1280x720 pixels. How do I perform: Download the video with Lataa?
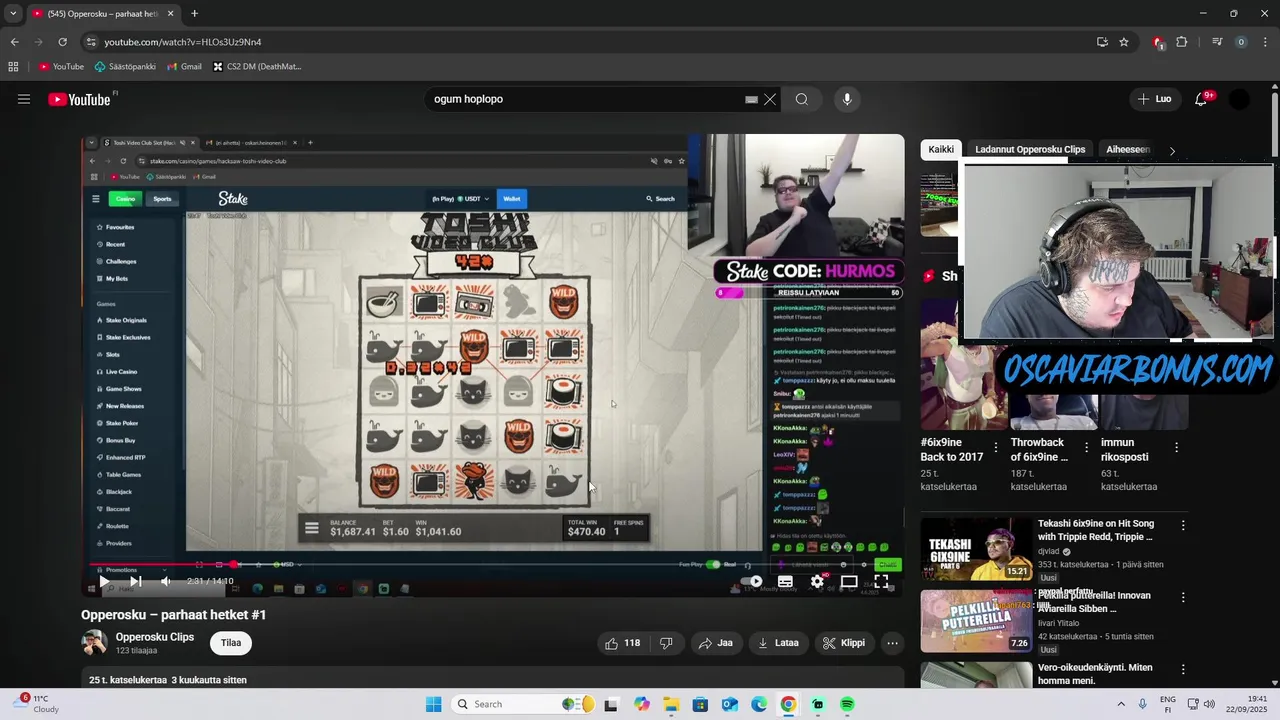pyautogui.click(x=779, y=643)
